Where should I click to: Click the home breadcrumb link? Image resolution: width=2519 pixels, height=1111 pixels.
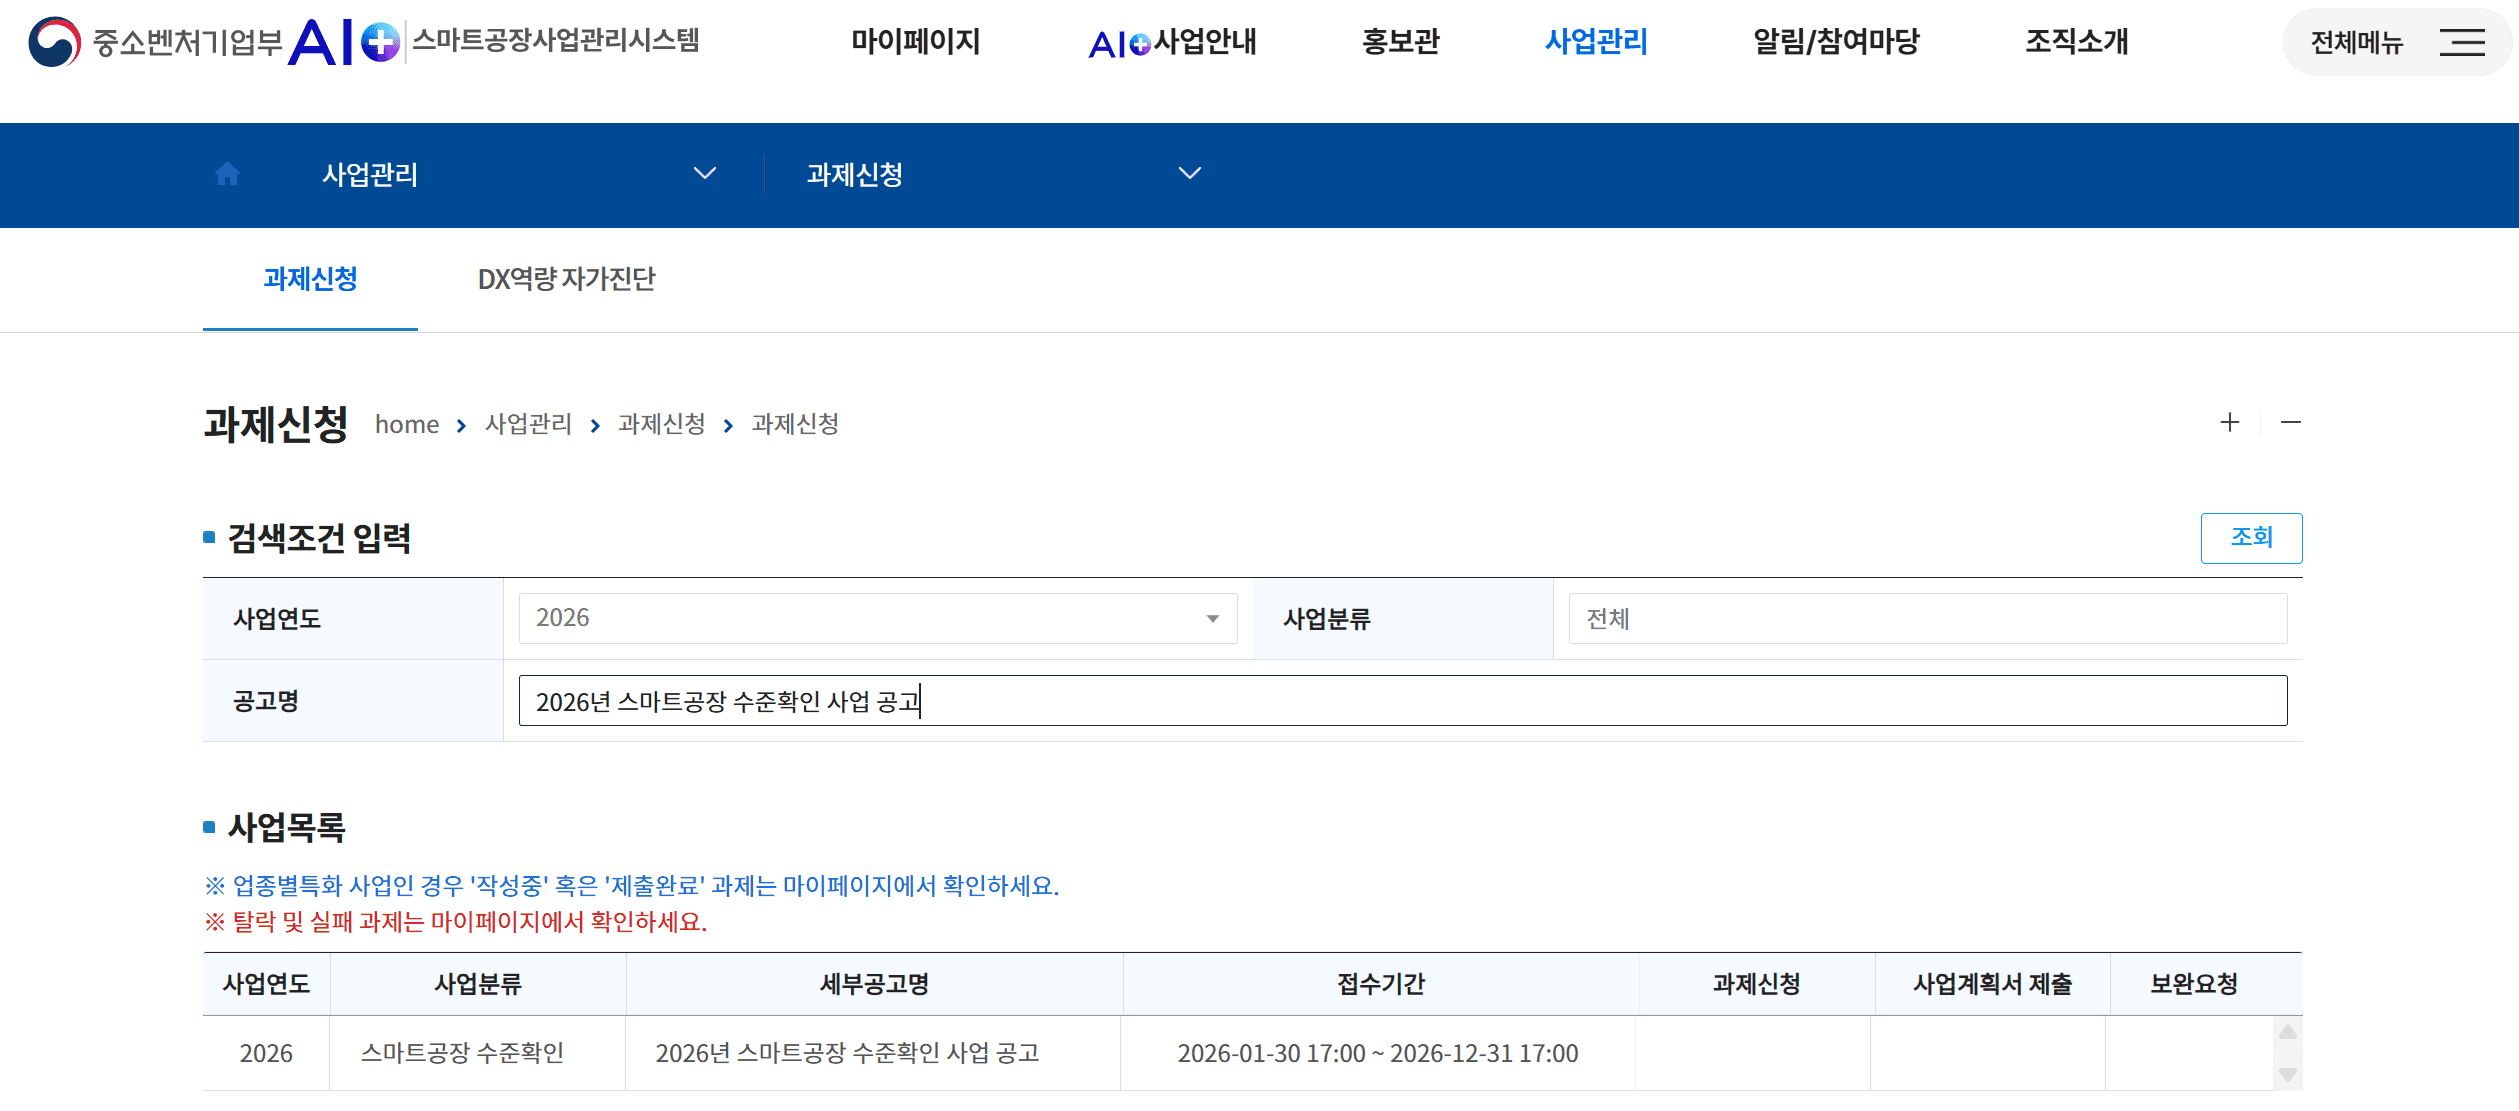click(407, 424)
